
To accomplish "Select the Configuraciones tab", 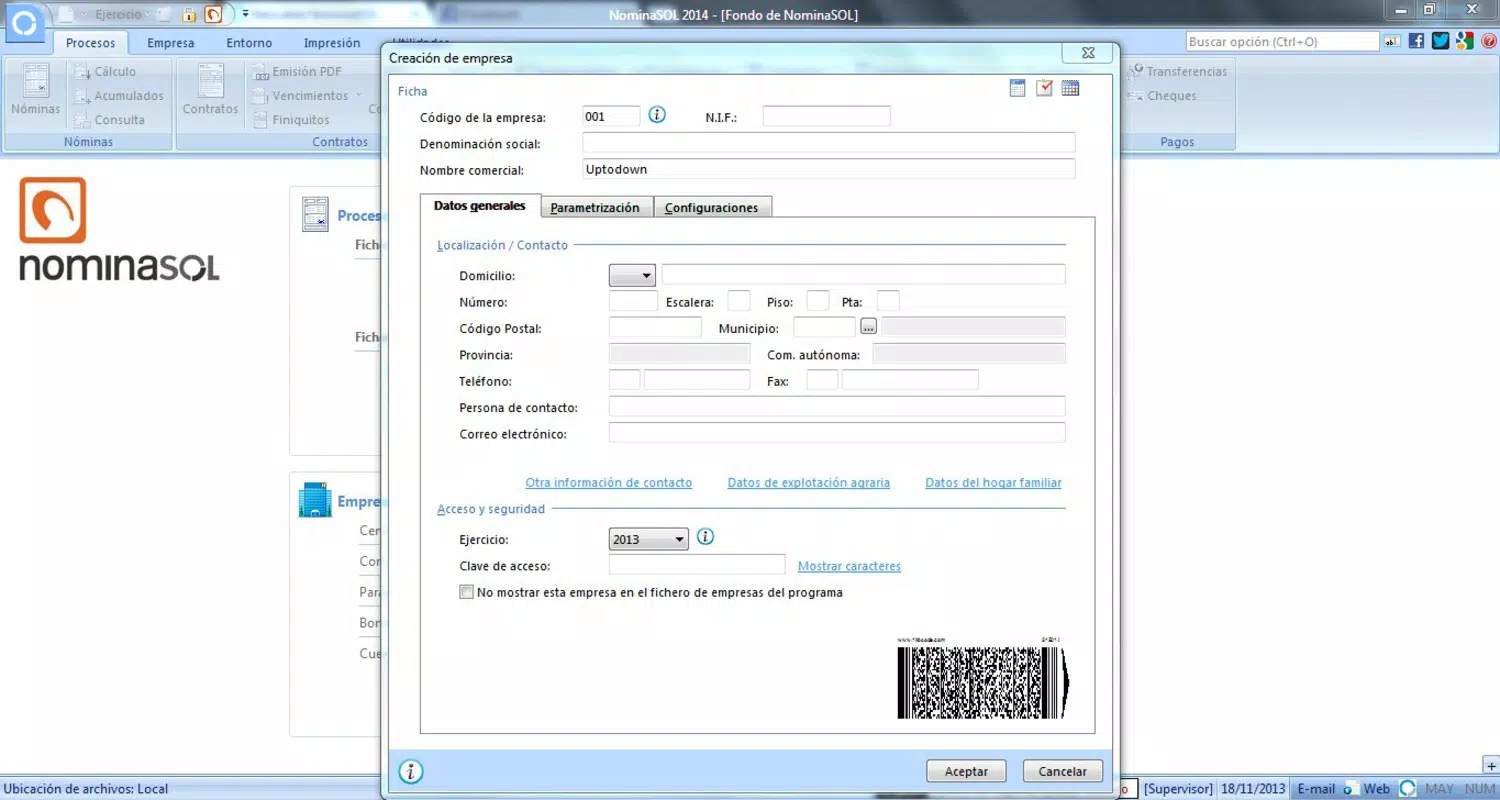I will pos(712,207).
